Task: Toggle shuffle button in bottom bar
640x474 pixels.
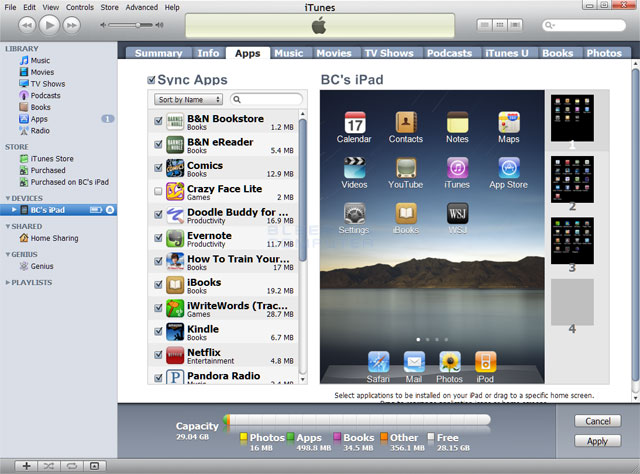Action: 49,466
